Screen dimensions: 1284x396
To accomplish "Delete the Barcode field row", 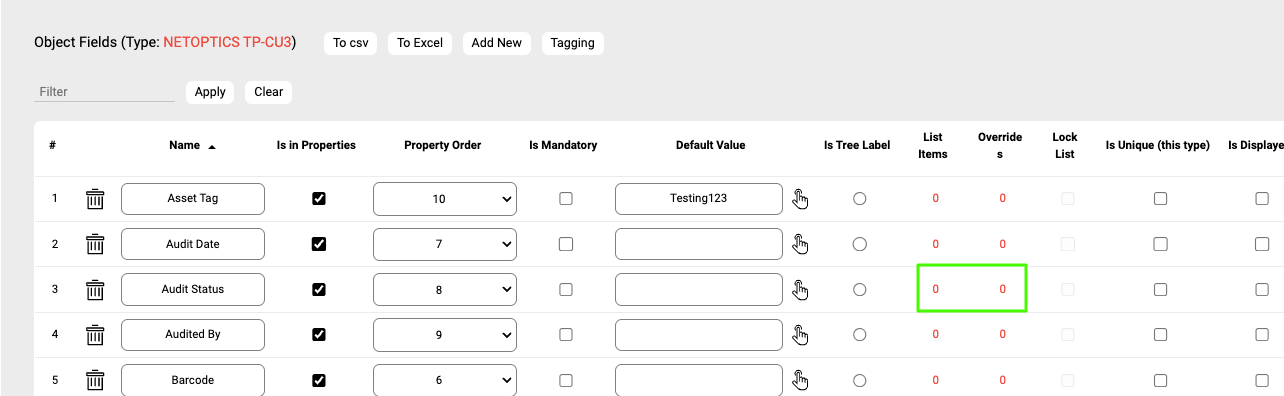I will [x=95, y=379].
